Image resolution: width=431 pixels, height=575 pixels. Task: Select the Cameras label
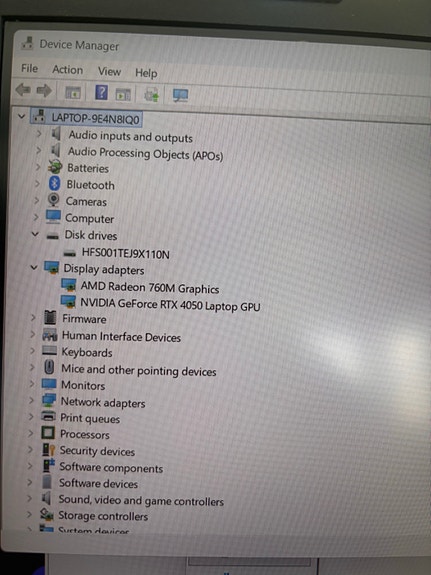pyautogui.click(x=86, y=201)
